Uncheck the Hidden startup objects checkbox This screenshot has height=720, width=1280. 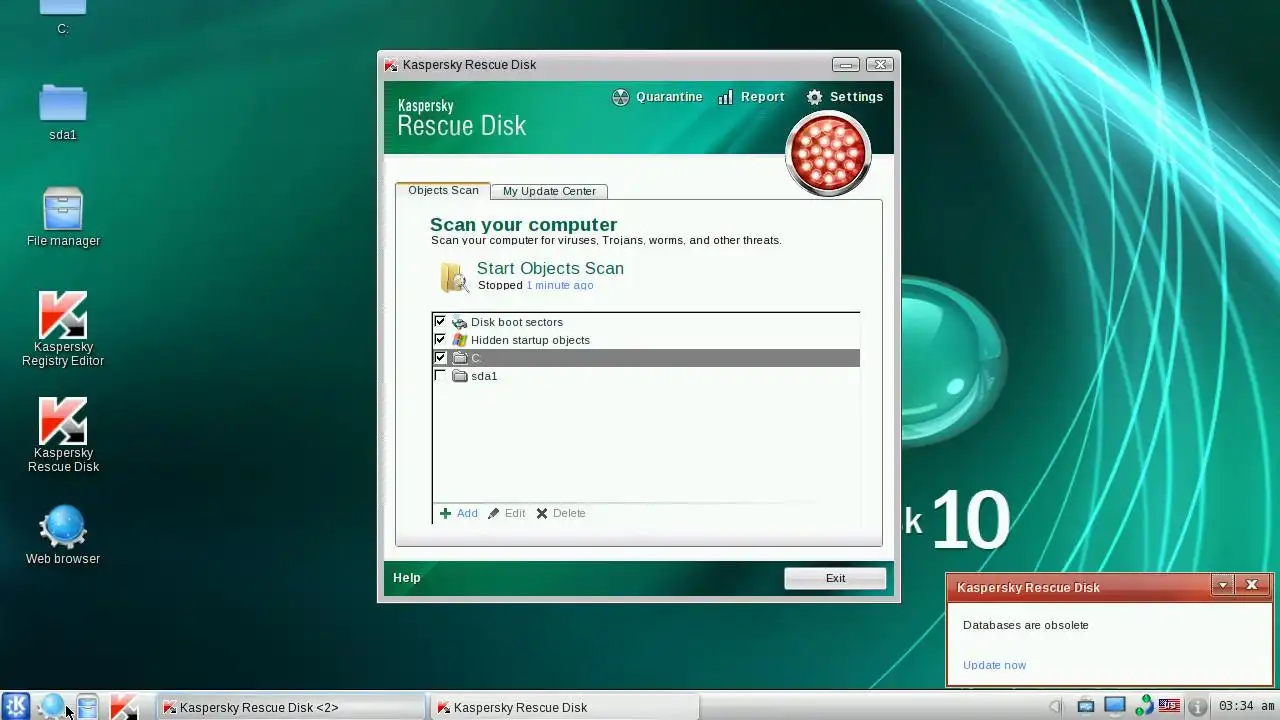[x=440, y=340]
